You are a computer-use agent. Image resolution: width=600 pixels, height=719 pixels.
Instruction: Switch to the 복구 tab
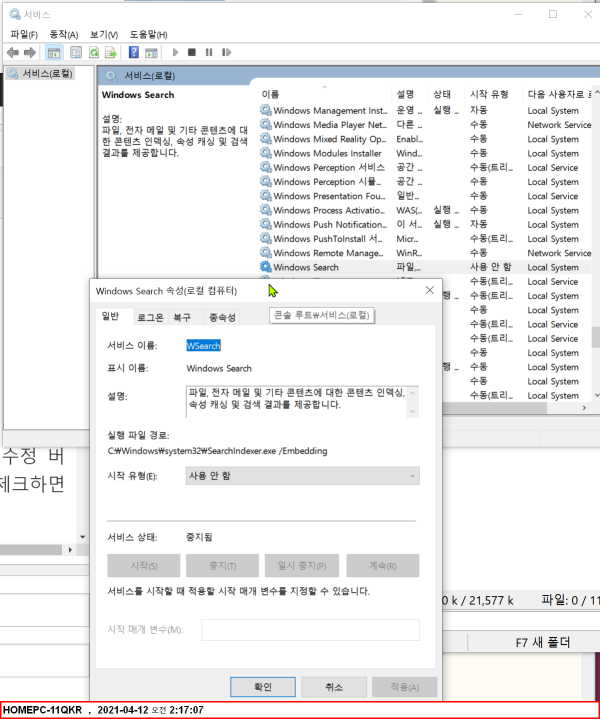point(182,317)
